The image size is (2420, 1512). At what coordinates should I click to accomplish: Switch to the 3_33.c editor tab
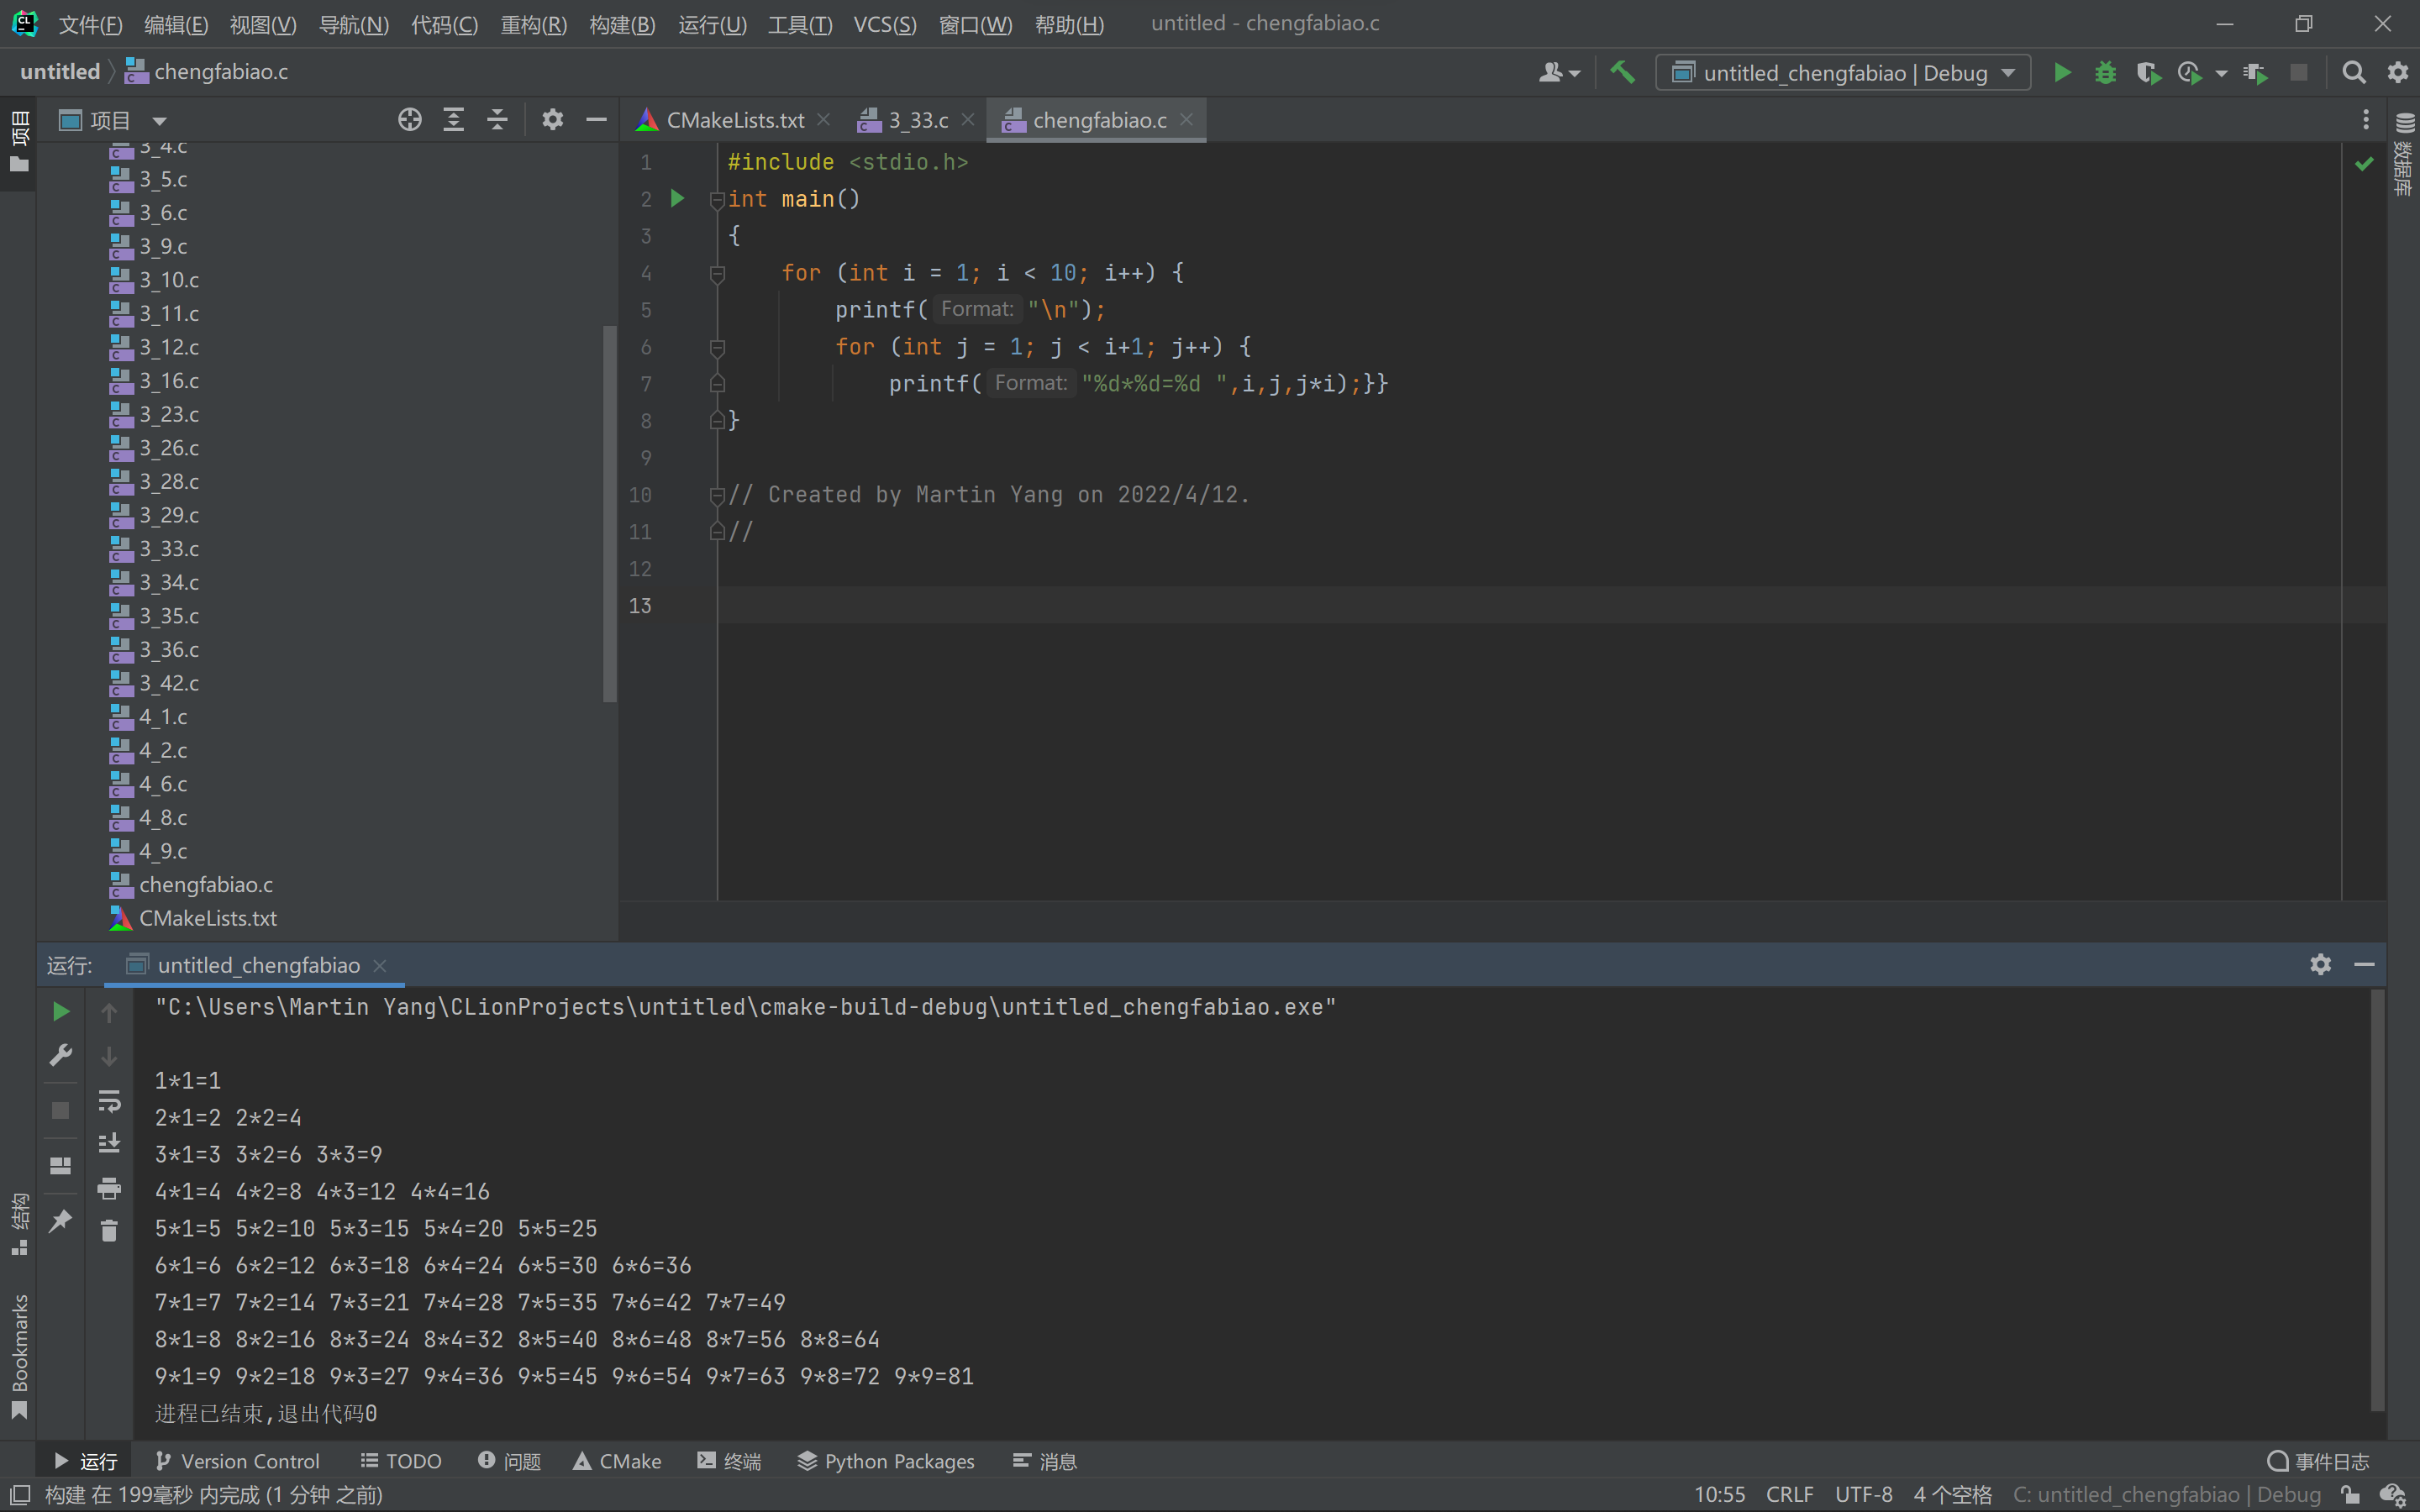(916, 120)
